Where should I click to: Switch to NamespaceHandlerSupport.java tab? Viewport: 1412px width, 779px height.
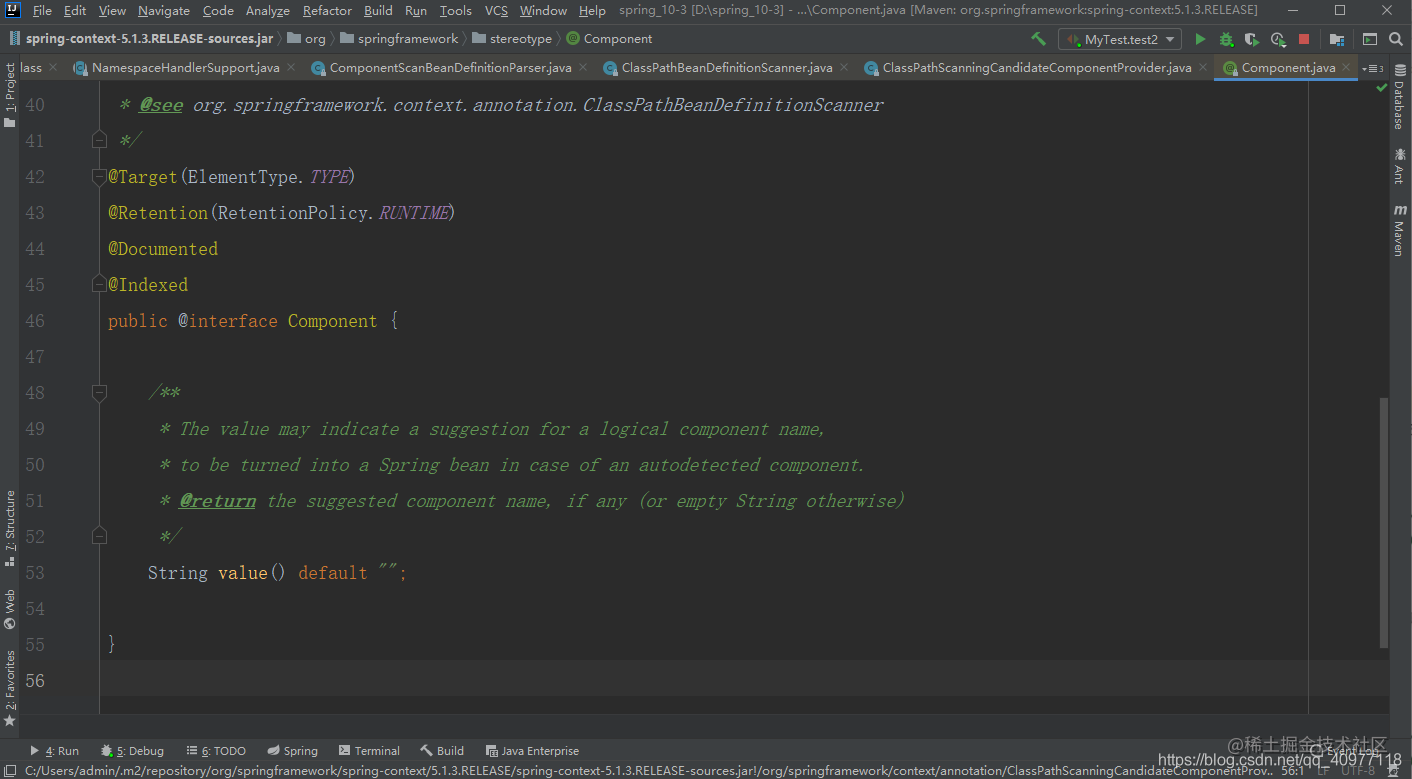tap(185, 68)
